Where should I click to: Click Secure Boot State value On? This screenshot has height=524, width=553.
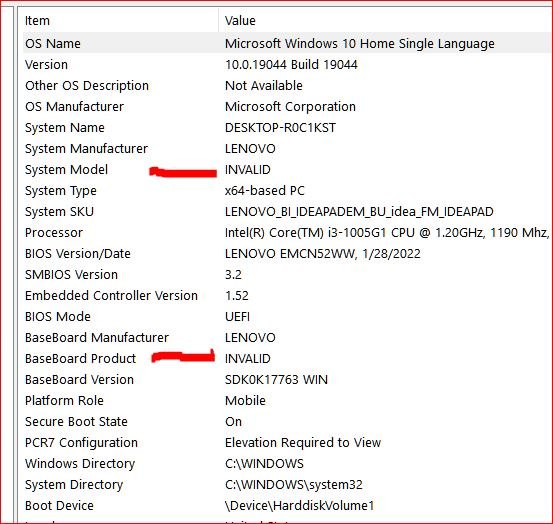click(233, 422)
